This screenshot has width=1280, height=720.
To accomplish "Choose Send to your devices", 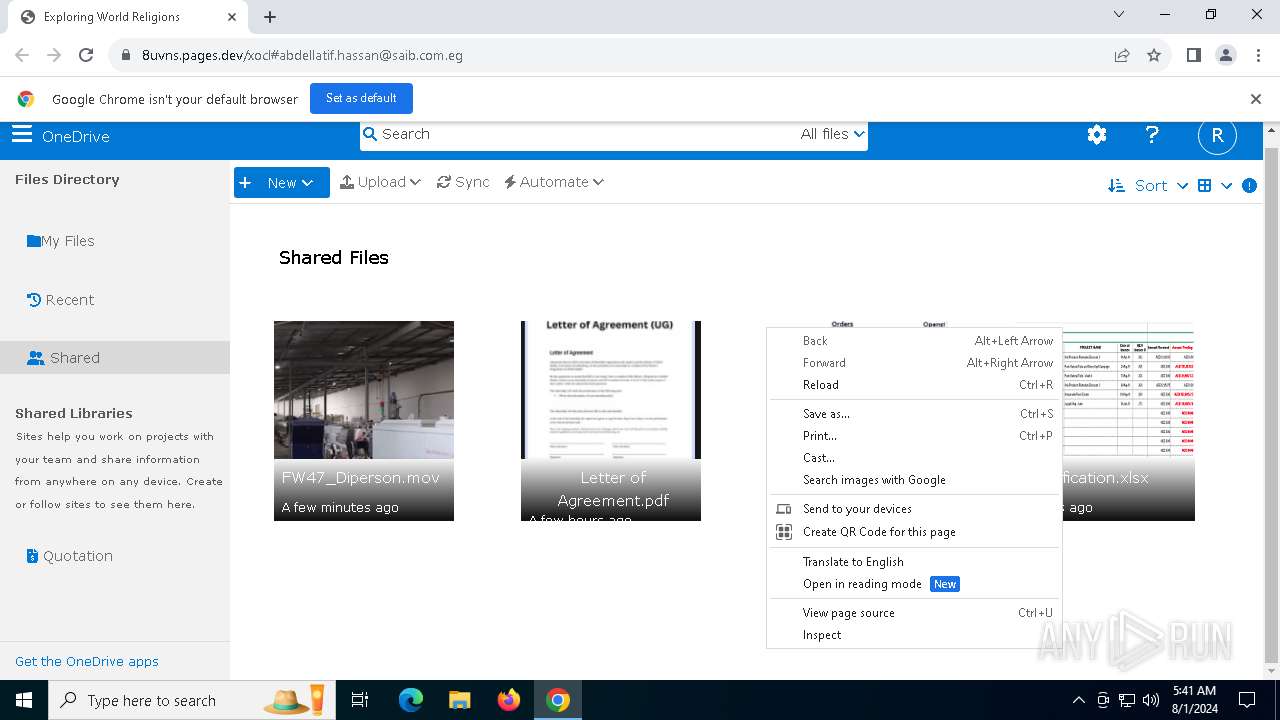I will pyautogui.click(x=913, y=509).
